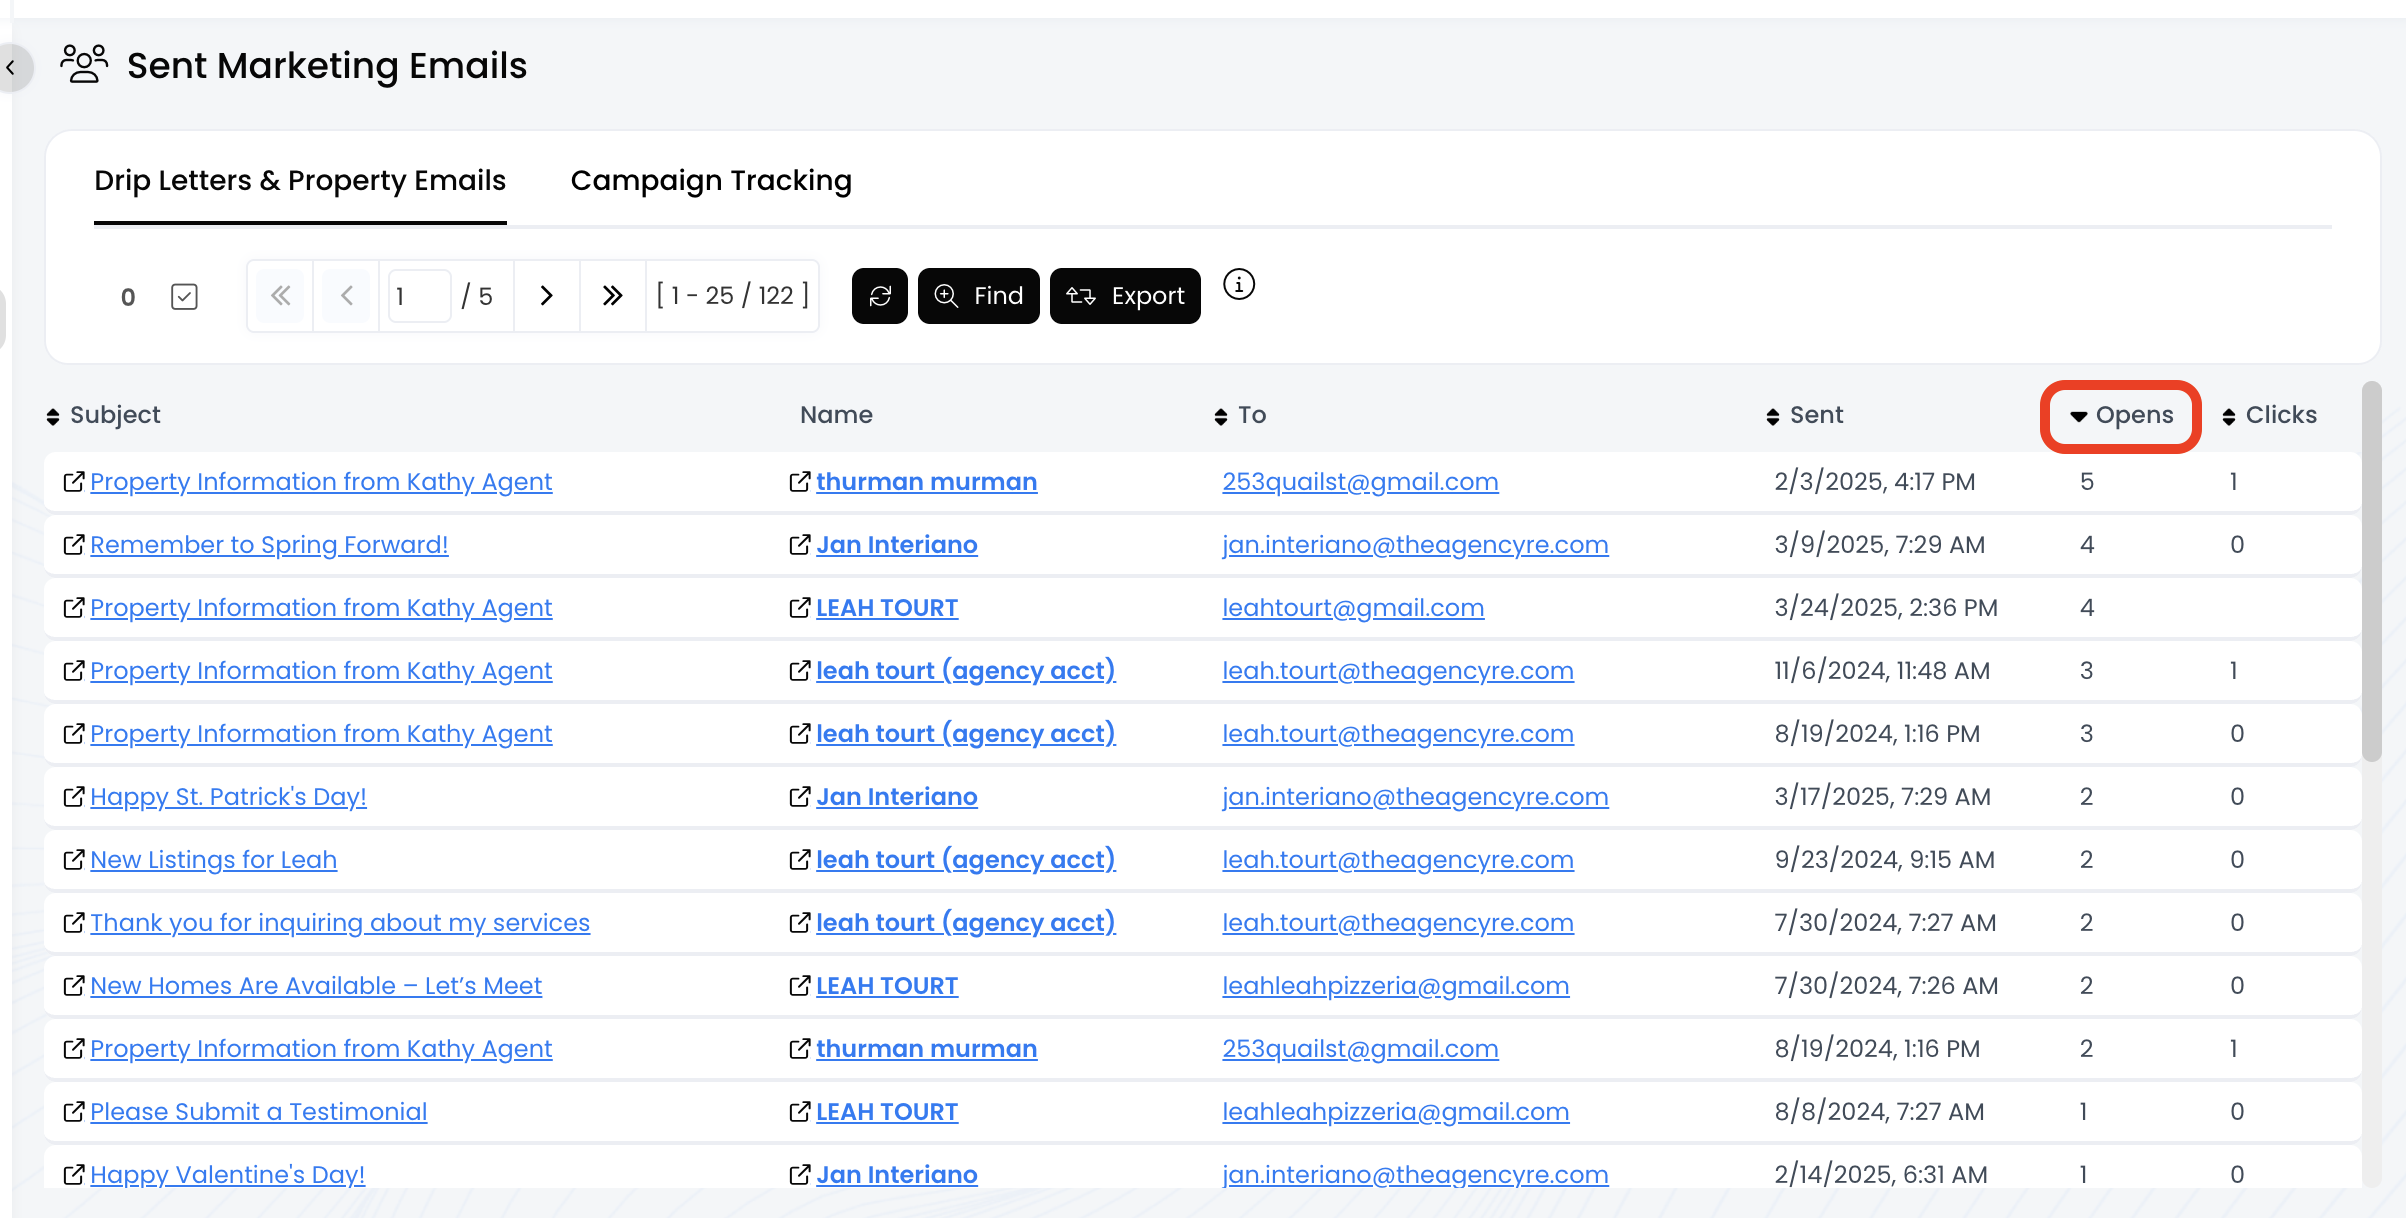The height and width of the screenshot is (1218, 2406).
Task: Open the info circle icon
Action: pos(1238,285)
